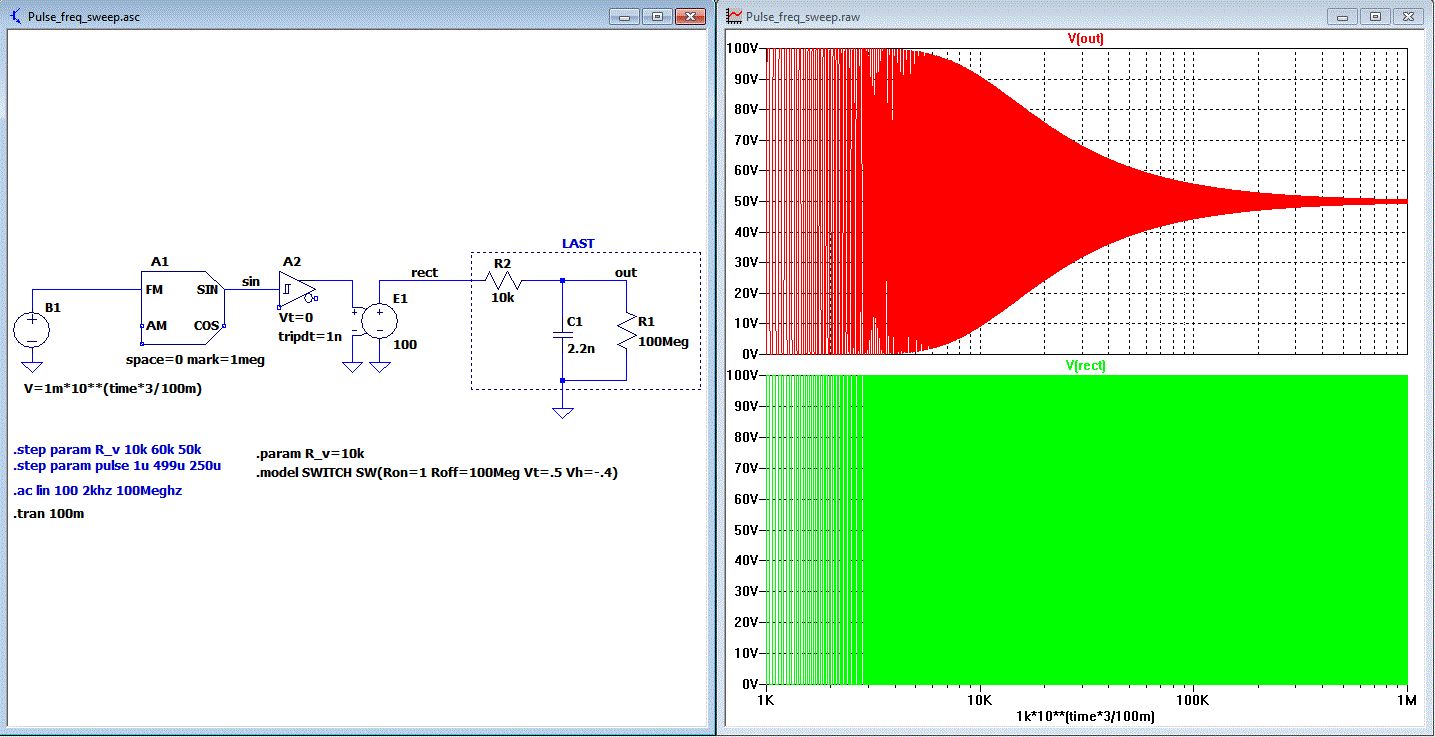Select the V(rect) trace label
This screenshot has width=1435, height=737.
[x=1085, y=366]
